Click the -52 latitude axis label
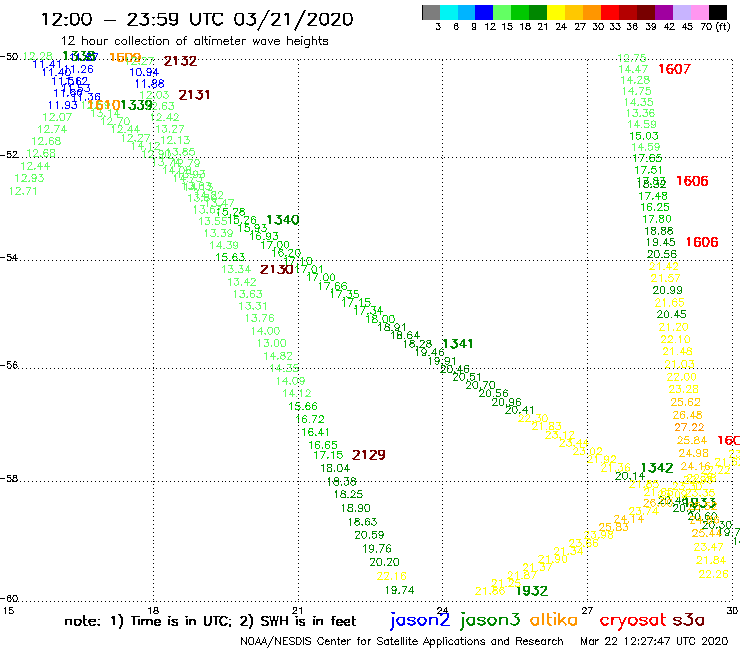Screen dimensions: 740x650 [x=9, y=155]
